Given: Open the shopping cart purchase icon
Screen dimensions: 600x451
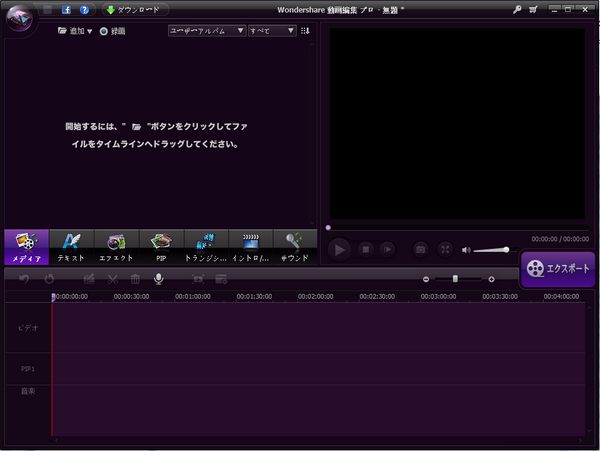Looking at the screenshot, I should (x=533, y=10).
